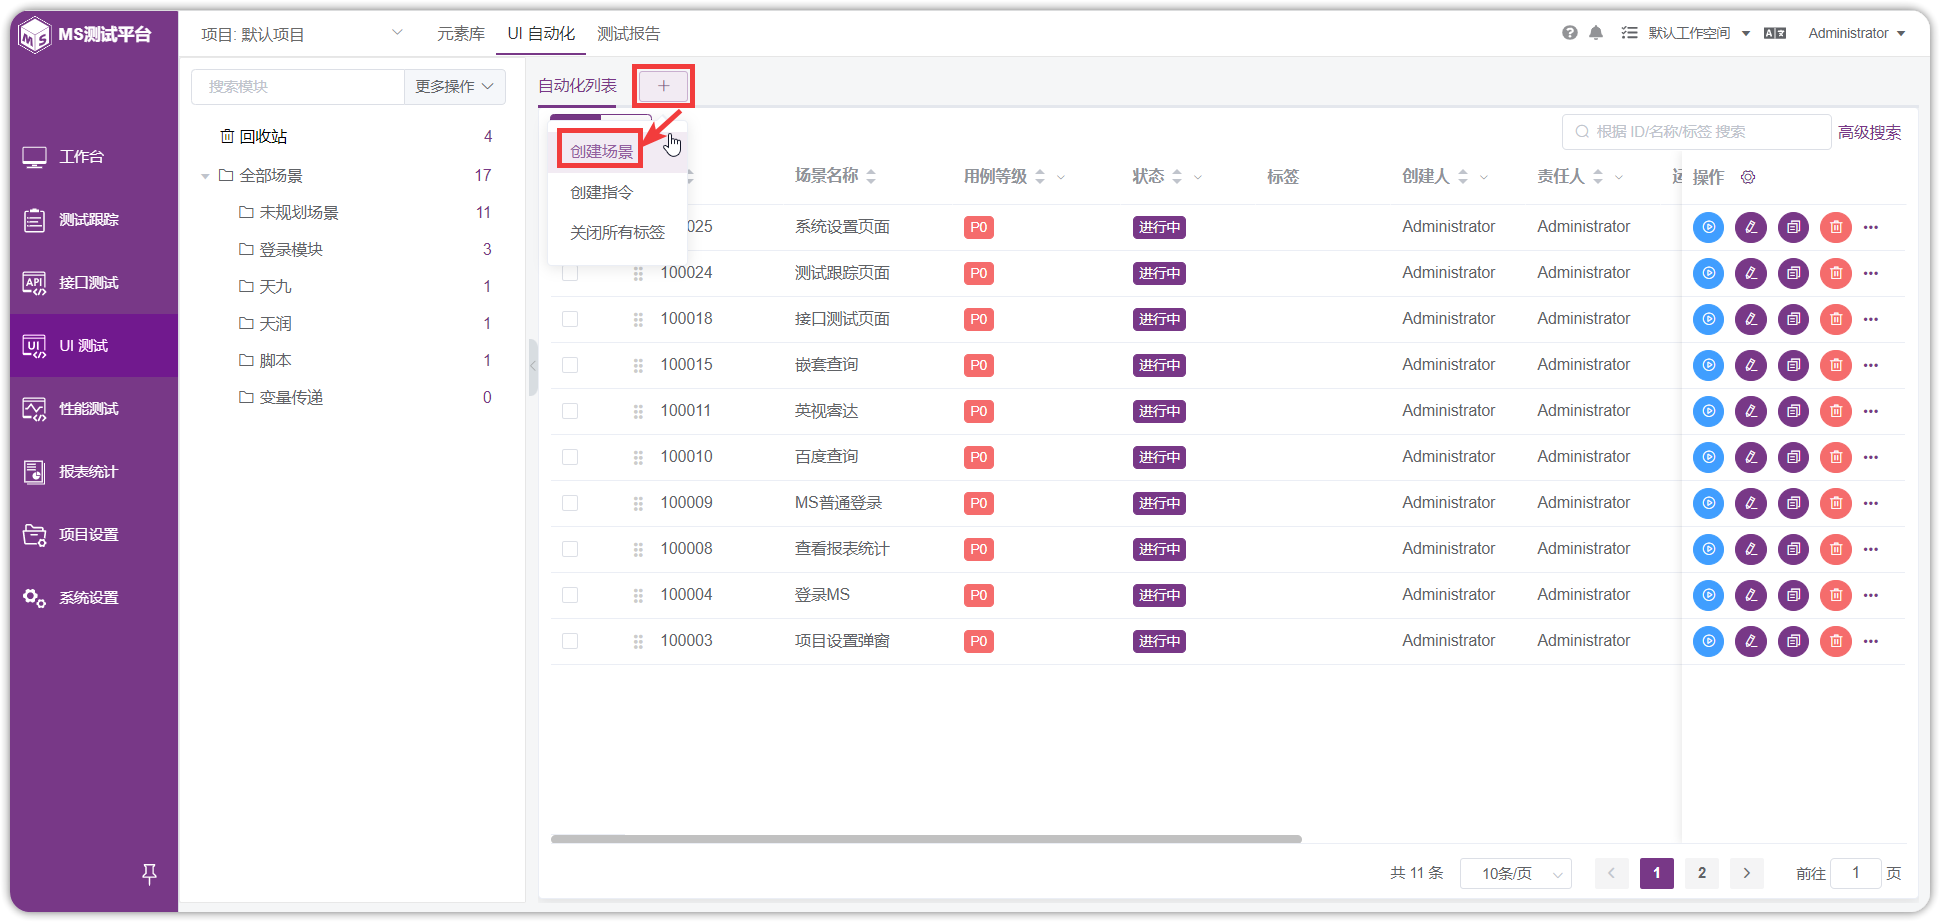Screen dimensions: 1940x922
Task: Switch to the 测试报告 tab
Action: coord(629,34)
